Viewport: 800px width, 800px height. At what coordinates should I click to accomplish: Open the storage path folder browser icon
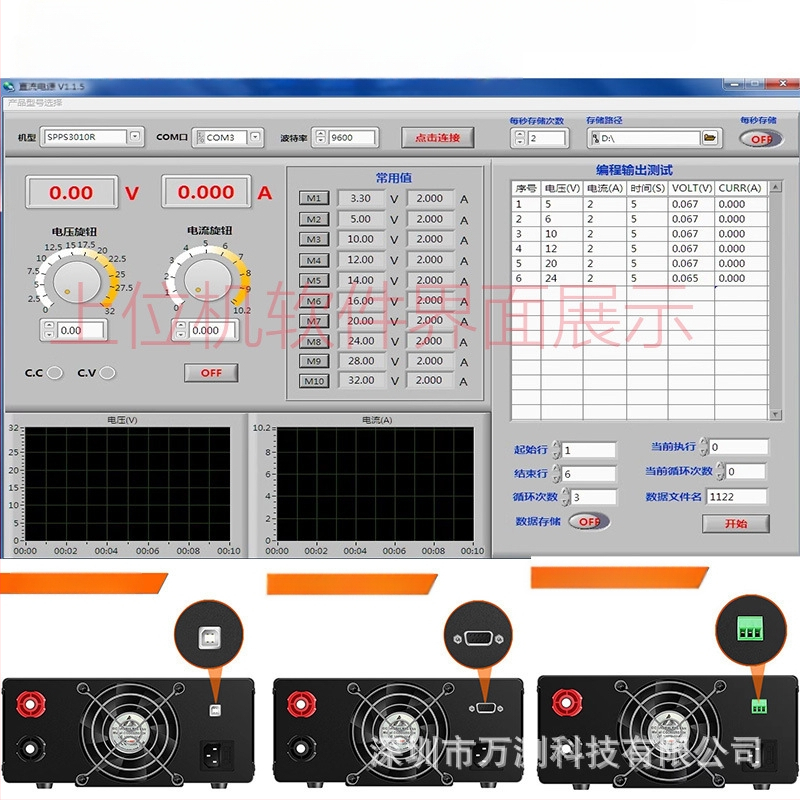pos(710,138)
